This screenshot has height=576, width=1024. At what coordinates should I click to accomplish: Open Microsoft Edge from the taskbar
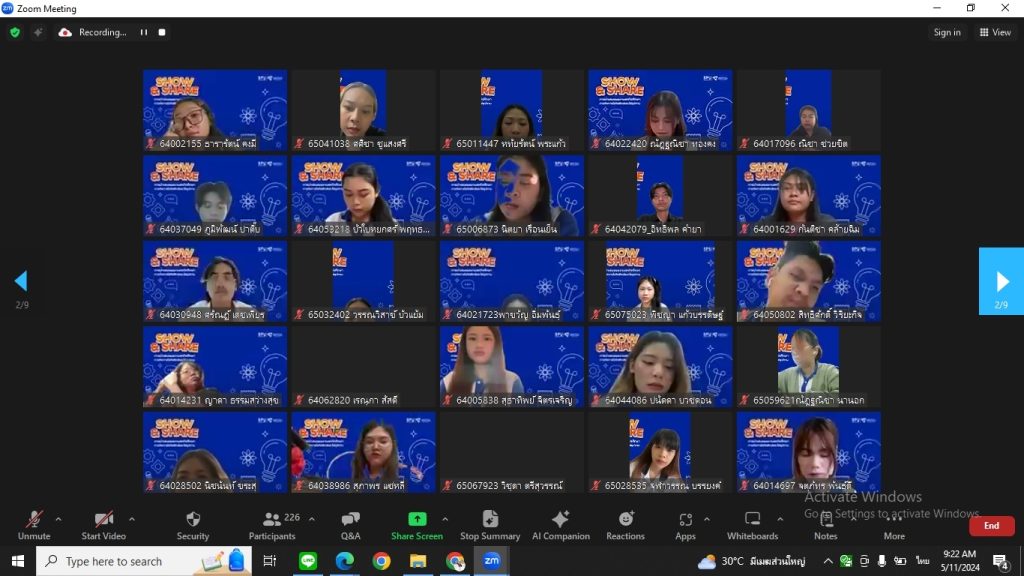pos(345,561)
